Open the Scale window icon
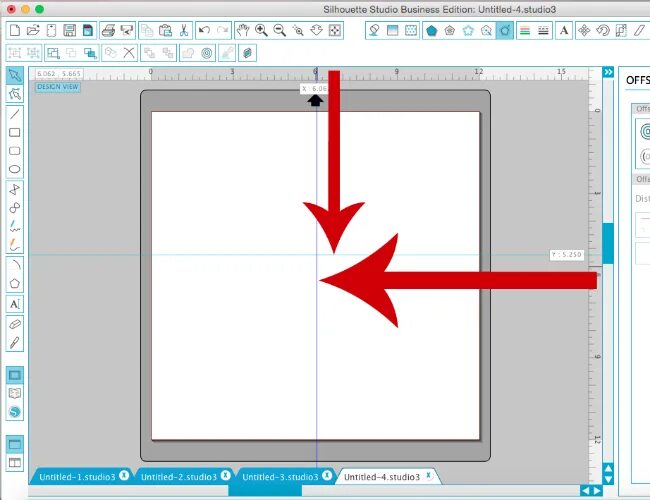 (x=621, y=30)
